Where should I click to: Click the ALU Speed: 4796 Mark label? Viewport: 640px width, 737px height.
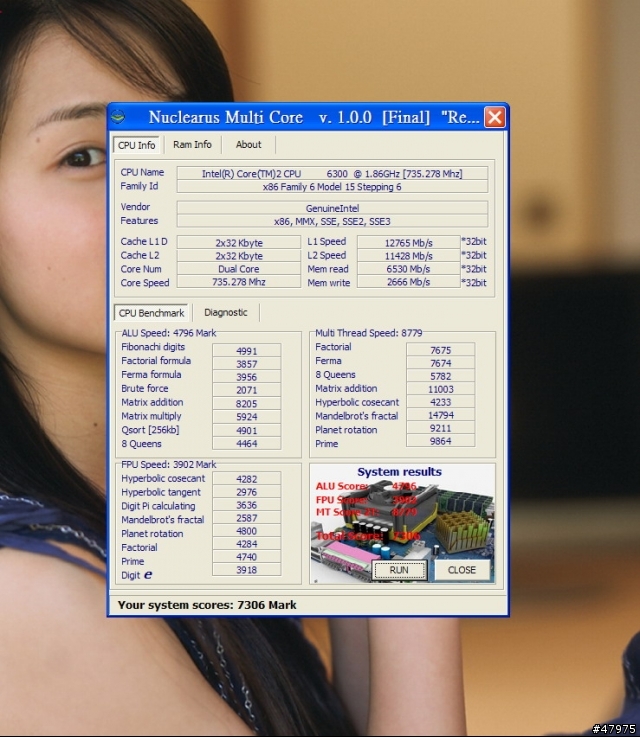point(169,333)
